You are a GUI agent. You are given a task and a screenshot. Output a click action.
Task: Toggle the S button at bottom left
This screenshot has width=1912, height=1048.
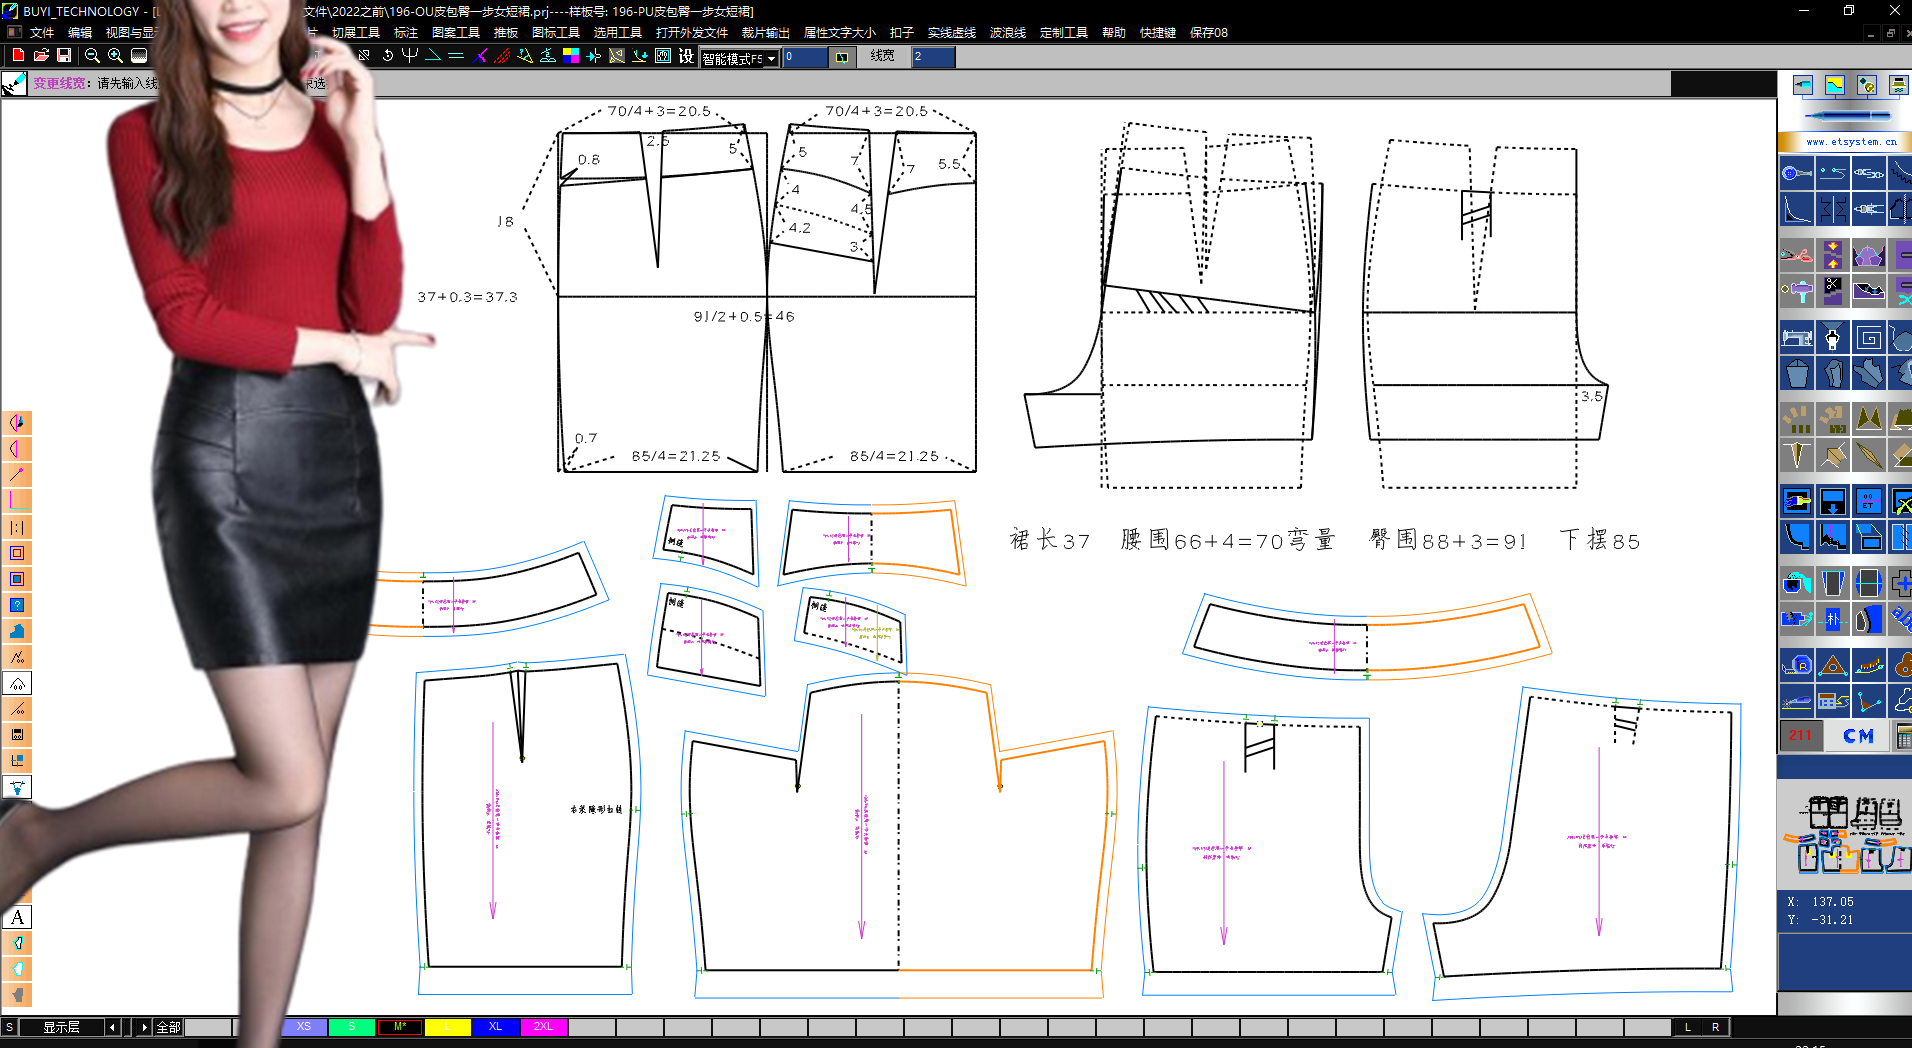tap(9, 1027)
